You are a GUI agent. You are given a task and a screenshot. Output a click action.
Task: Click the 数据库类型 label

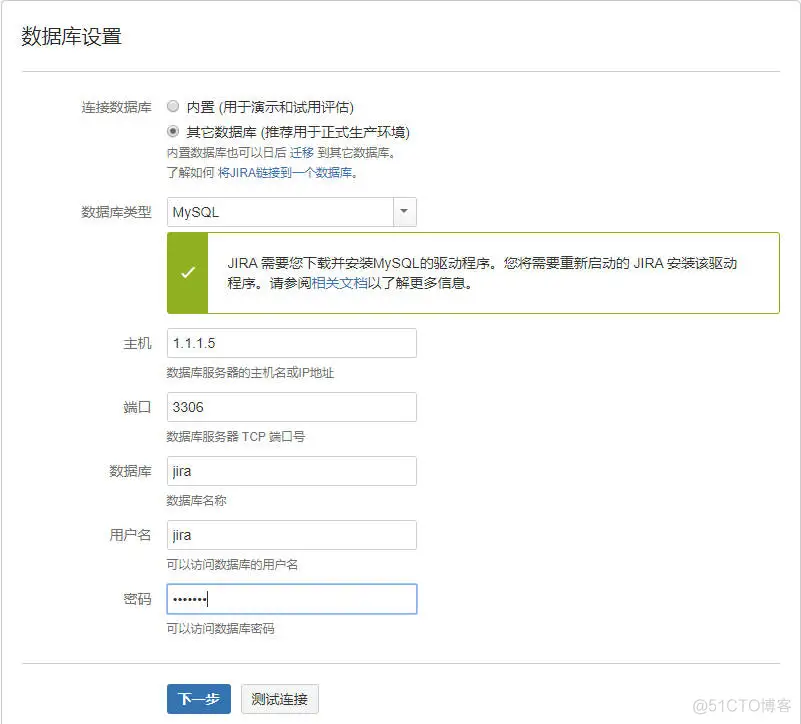(116, 212)
